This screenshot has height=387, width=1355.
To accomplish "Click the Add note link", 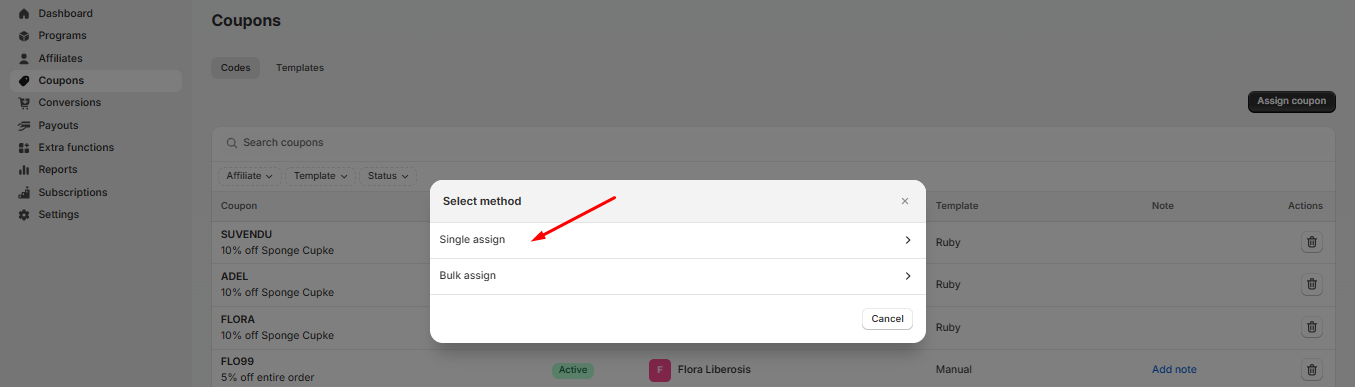I will click(x=1174, y=369).
